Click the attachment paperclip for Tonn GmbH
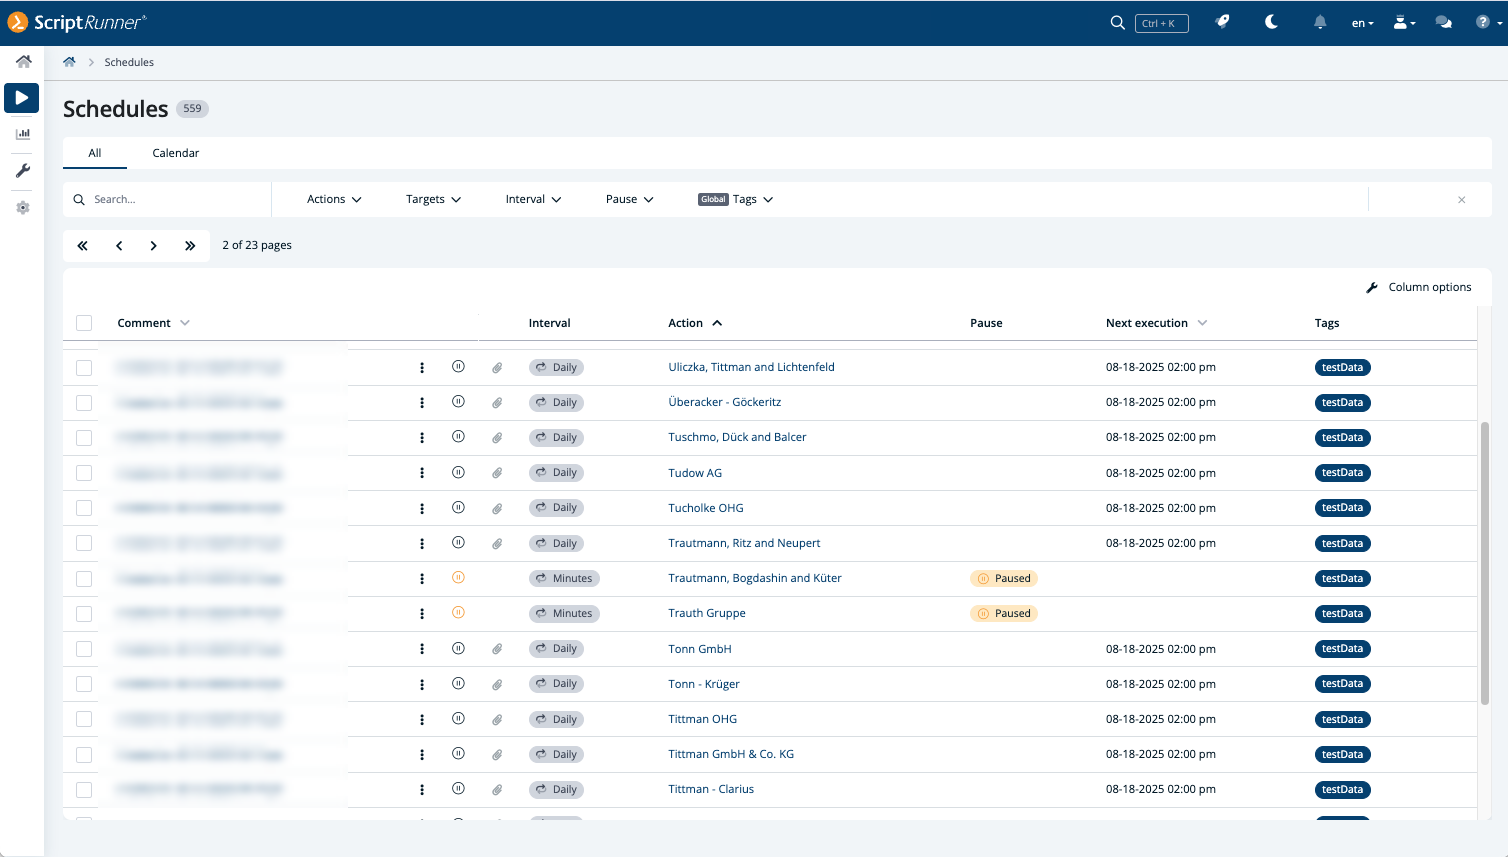This screenshot has height=857, width=1508. tap(497, 649)
